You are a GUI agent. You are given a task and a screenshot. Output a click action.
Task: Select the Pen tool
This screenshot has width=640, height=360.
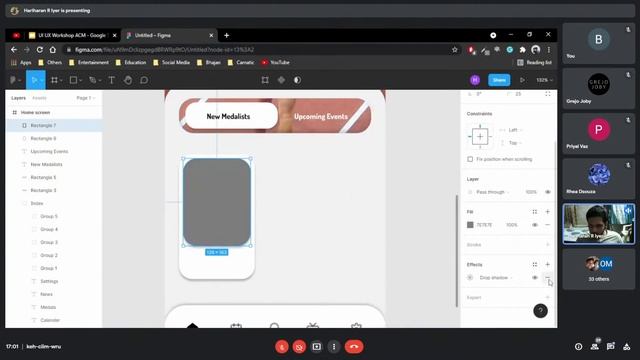tap(92, 80)
